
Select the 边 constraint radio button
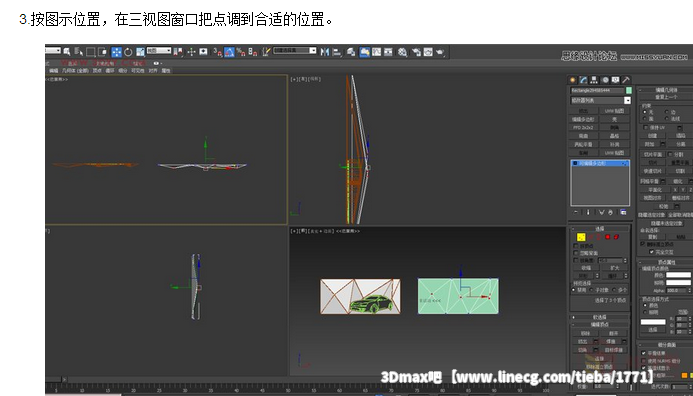coord(667,112)
